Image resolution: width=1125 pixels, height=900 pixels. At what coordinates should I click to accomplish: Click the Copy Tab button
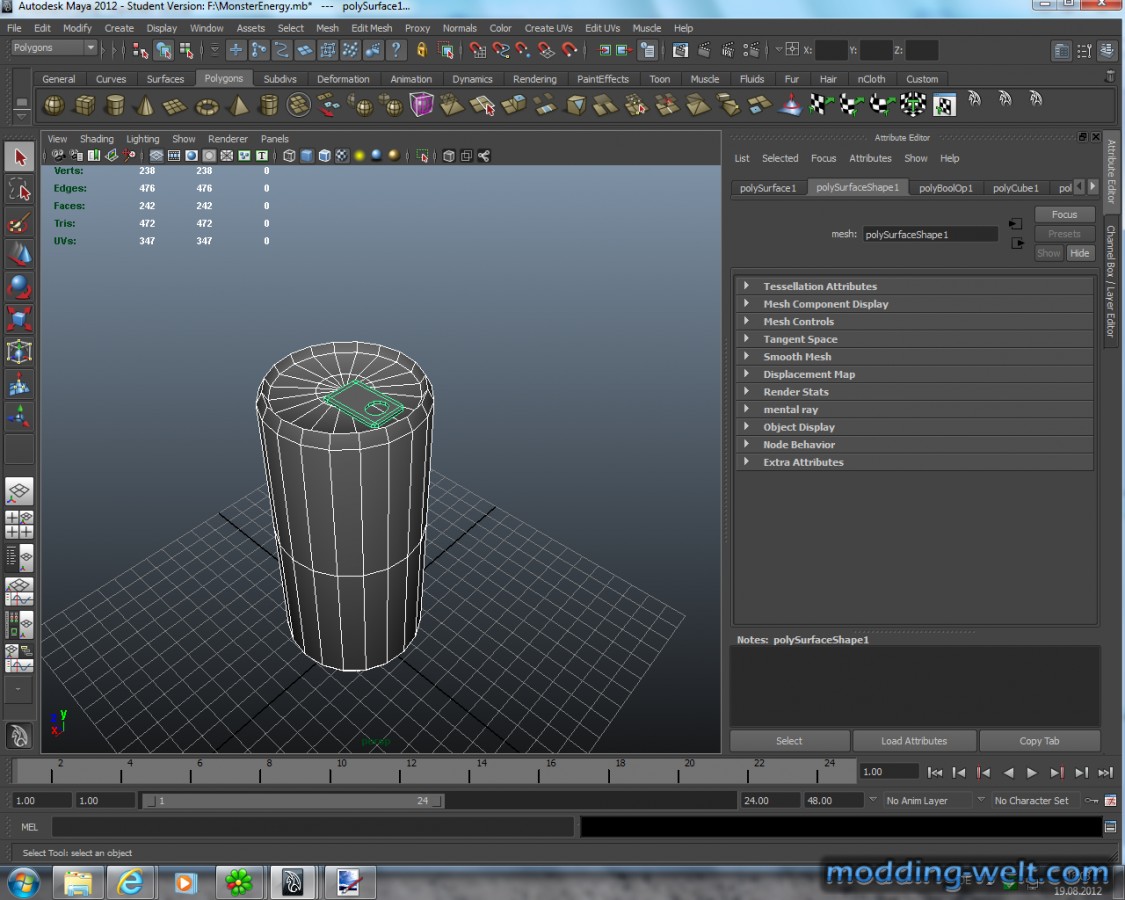coord(1039,741)
